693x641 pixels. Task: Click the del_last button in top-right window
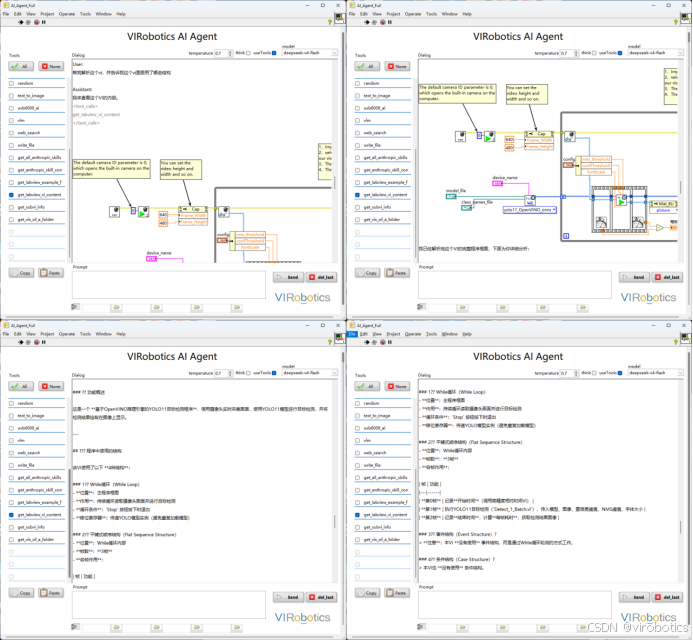click(668, 277)
